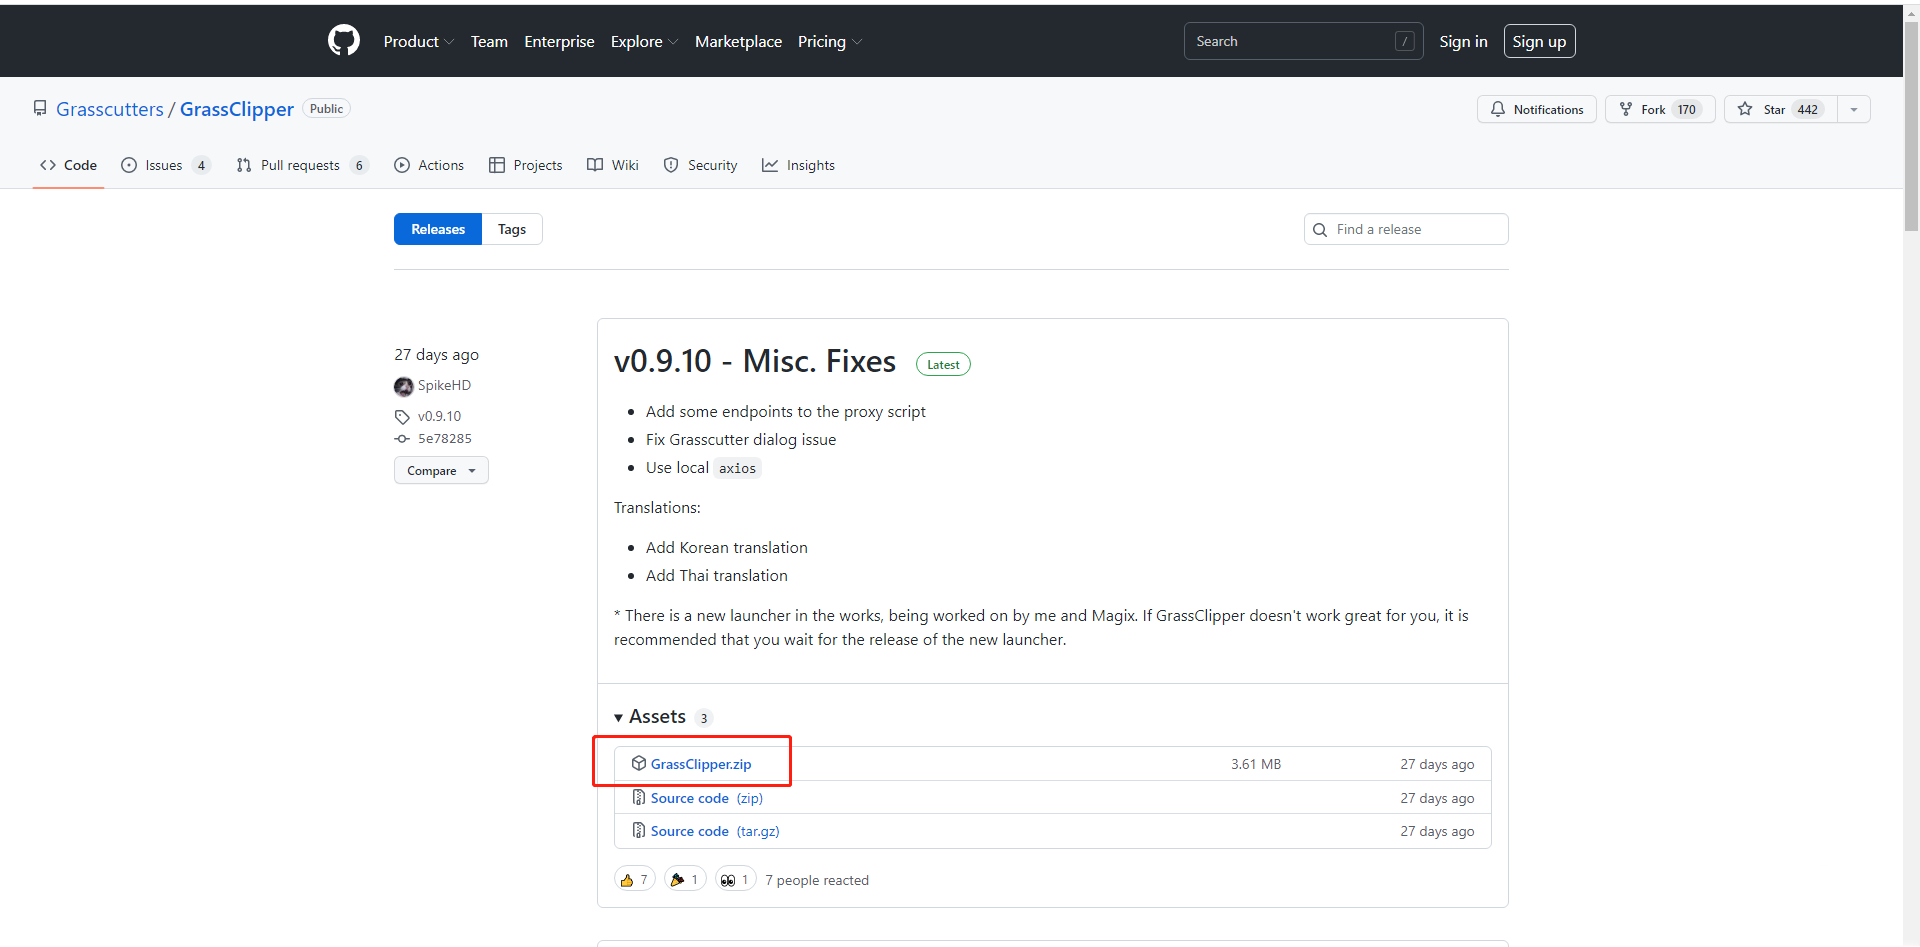Viewport: 1920px width, 947px height.
Task: Select the Releases toggle button
Action: pos(438,229)
